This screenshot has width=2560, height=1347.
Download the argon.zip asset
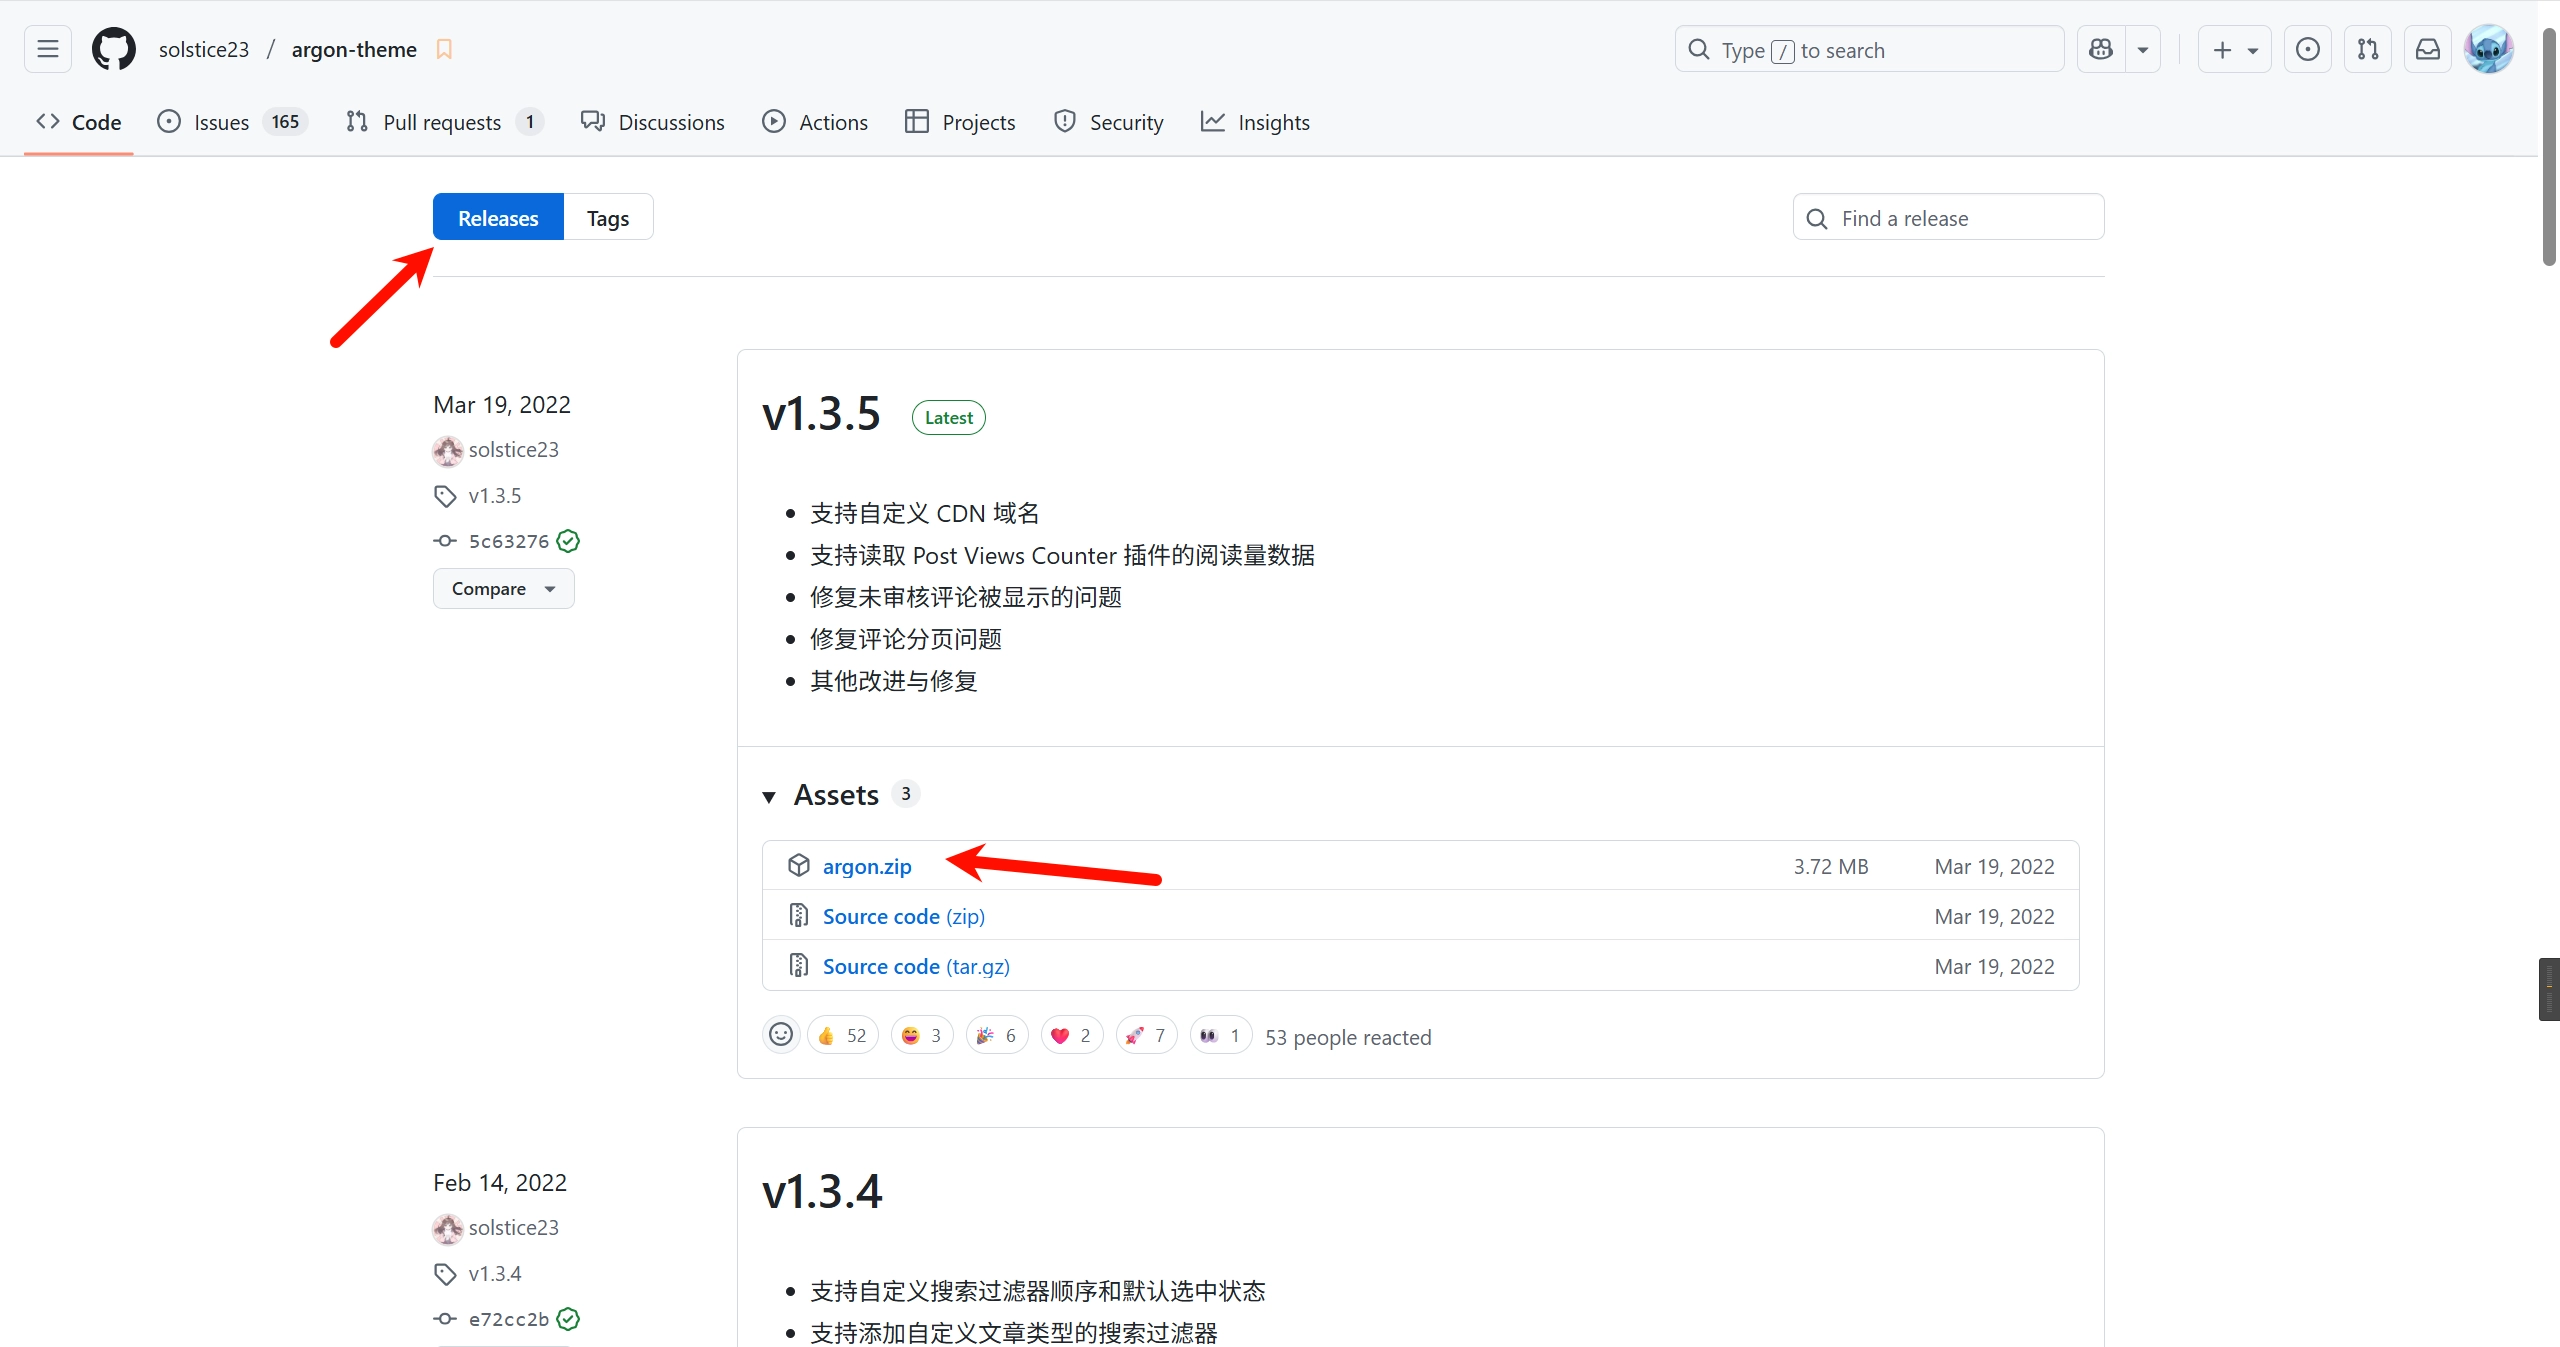(866, 867)
